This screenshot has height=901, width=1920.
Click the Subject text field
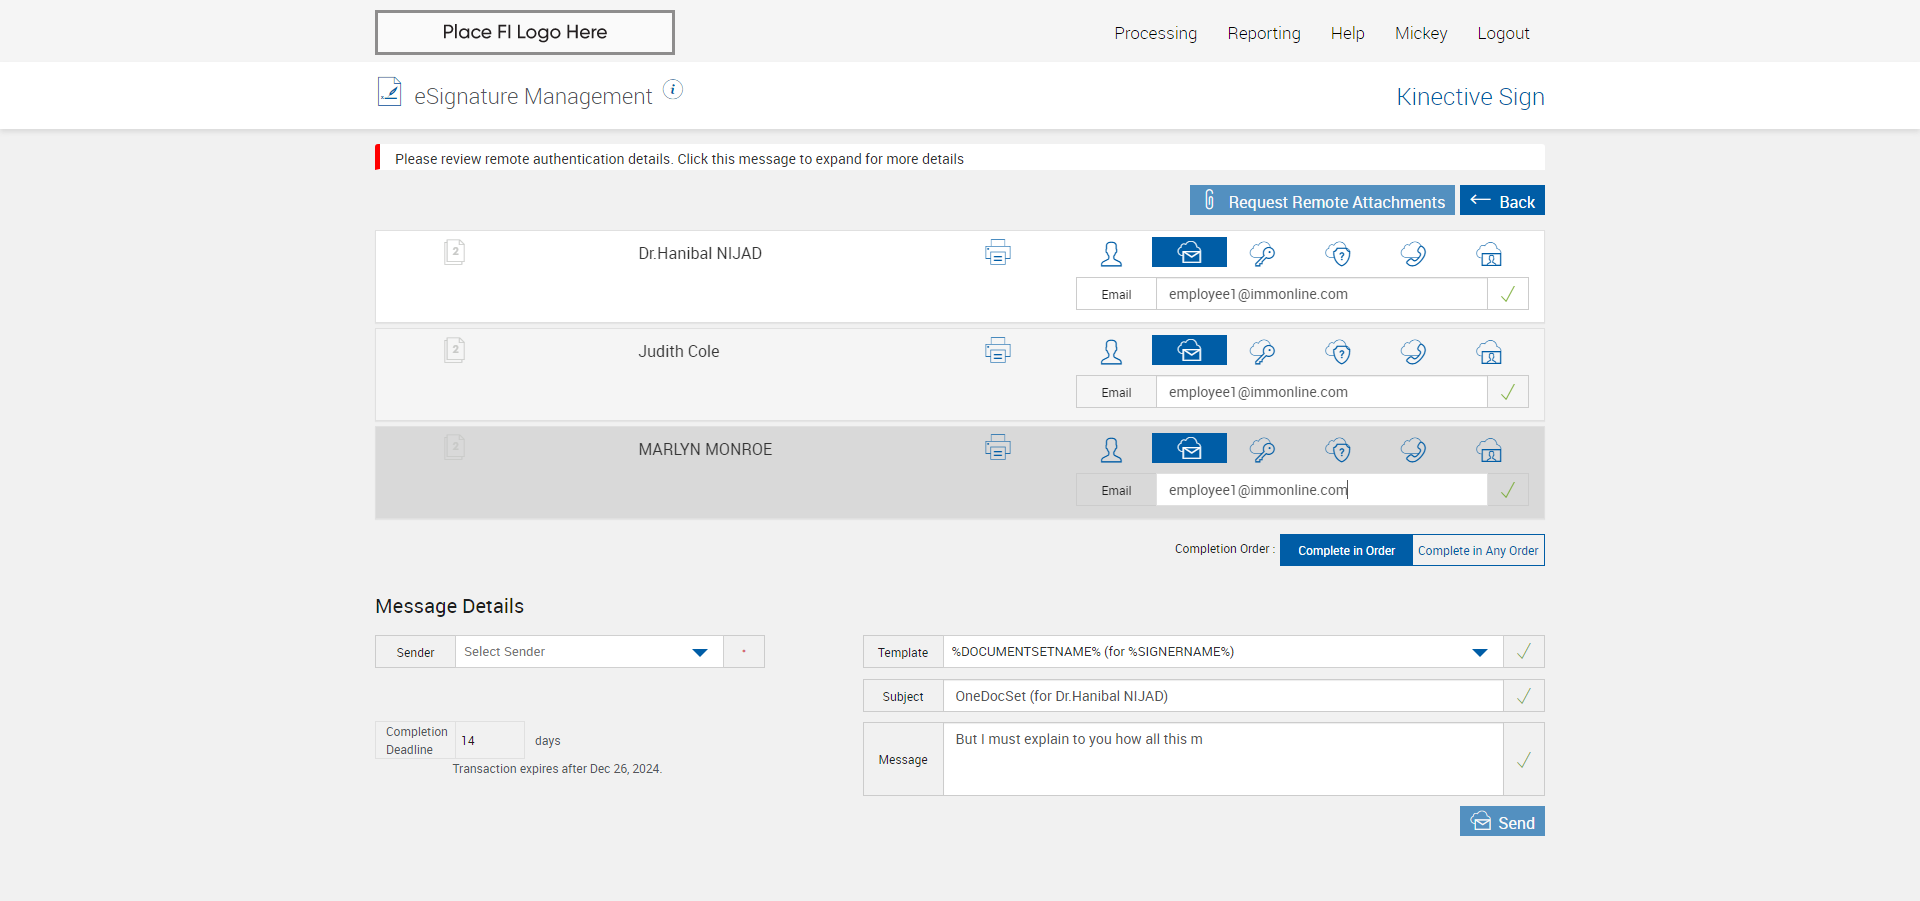pyautogui.click(x=1222, y=696)
